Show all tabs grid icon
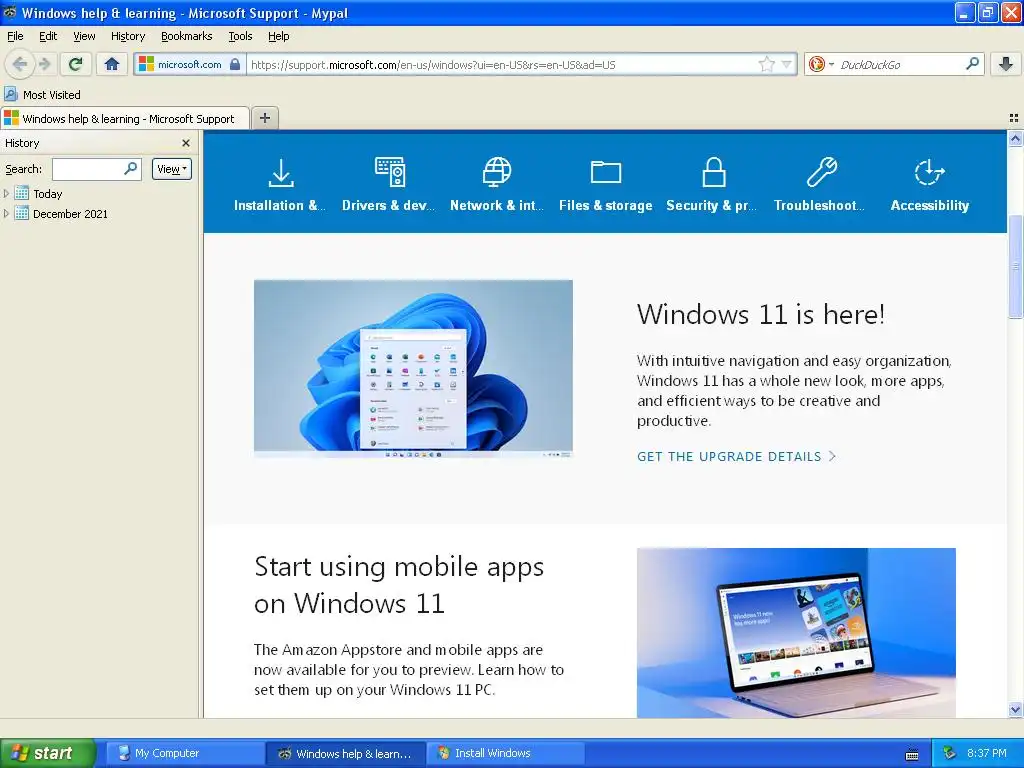This screenshot has width=1024, height=768. [1014, 118]
